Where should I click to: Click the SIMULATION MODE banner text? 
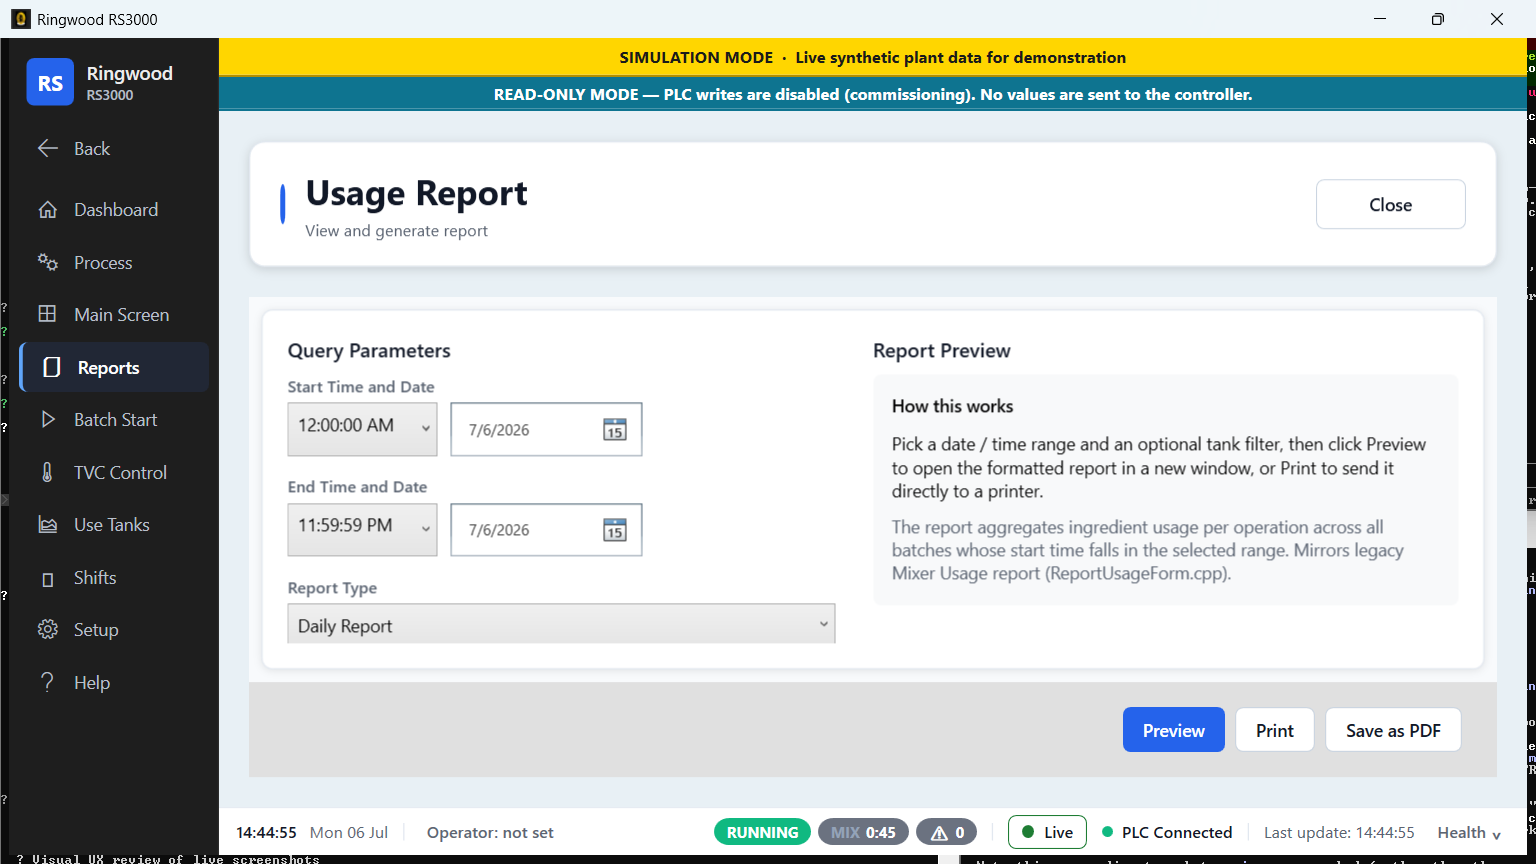[872, 57]
